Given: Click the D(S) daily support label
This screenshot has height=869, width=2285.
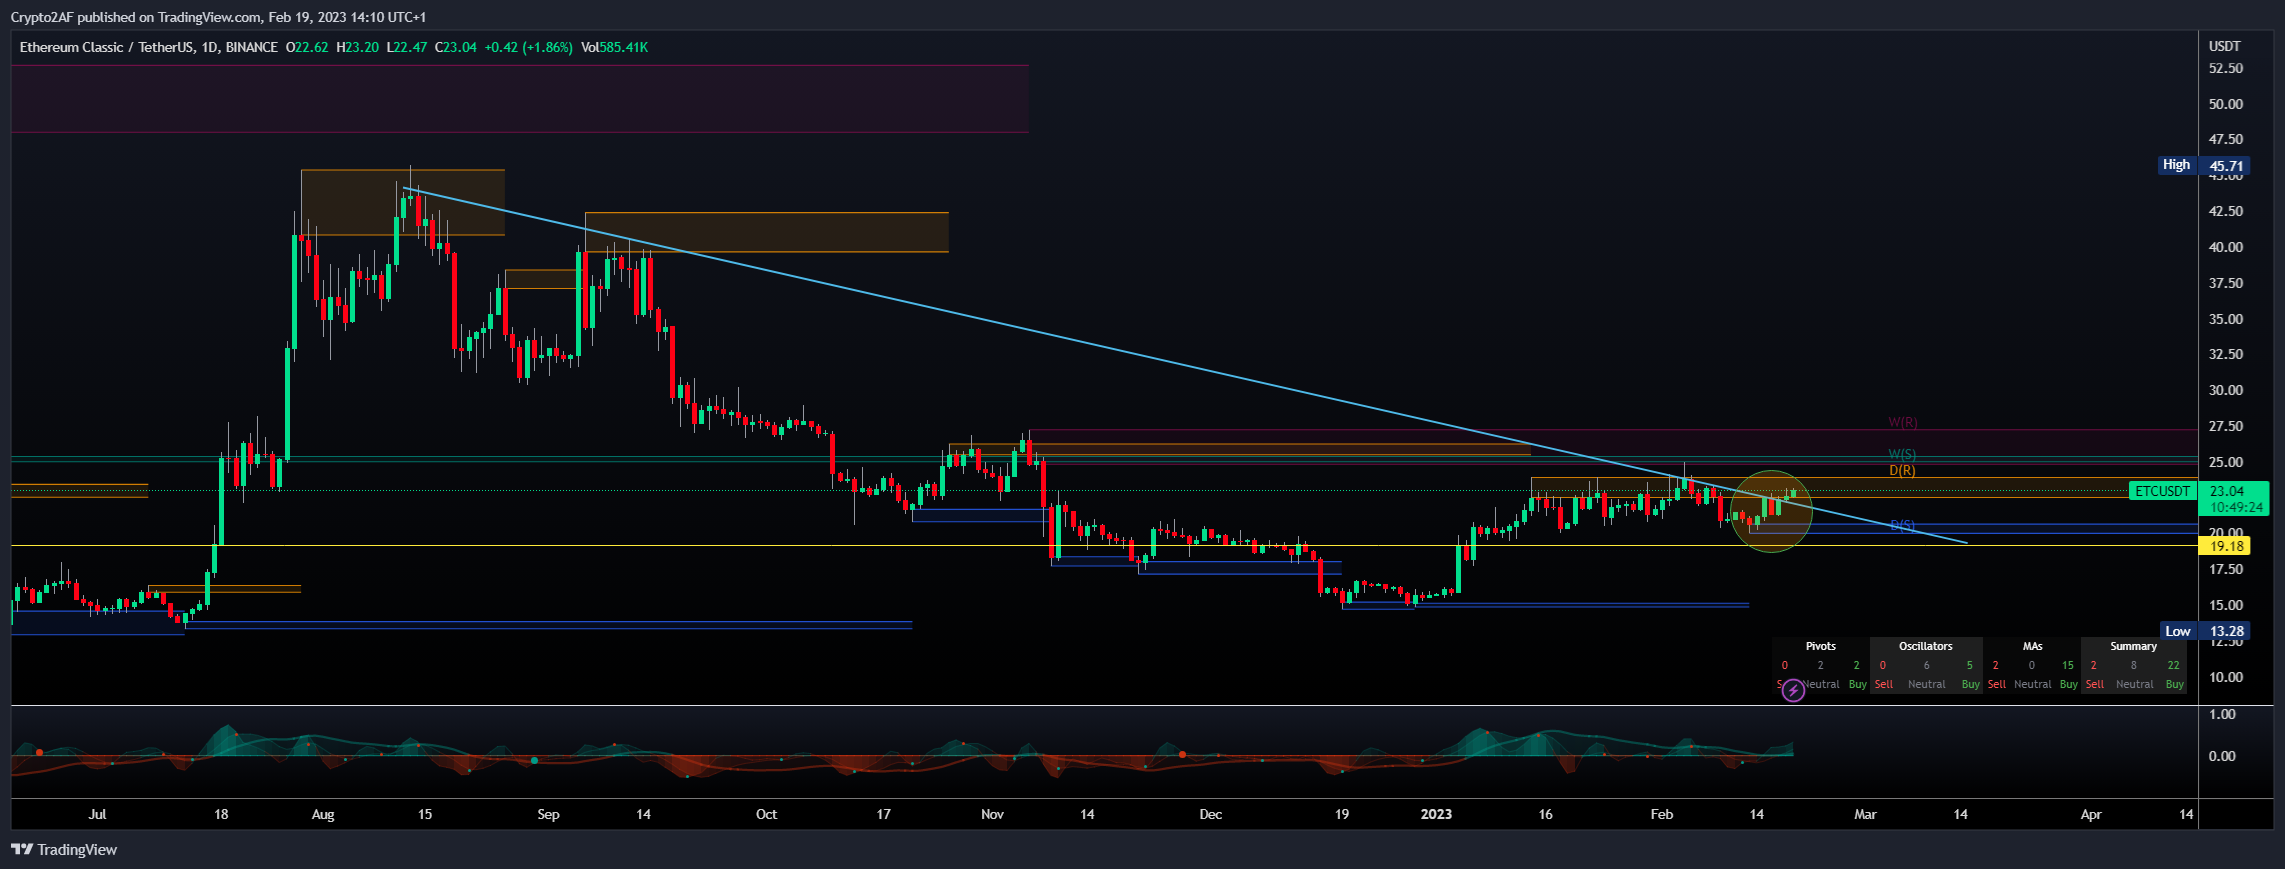Looking at the screenshot, I should 1903,525.
